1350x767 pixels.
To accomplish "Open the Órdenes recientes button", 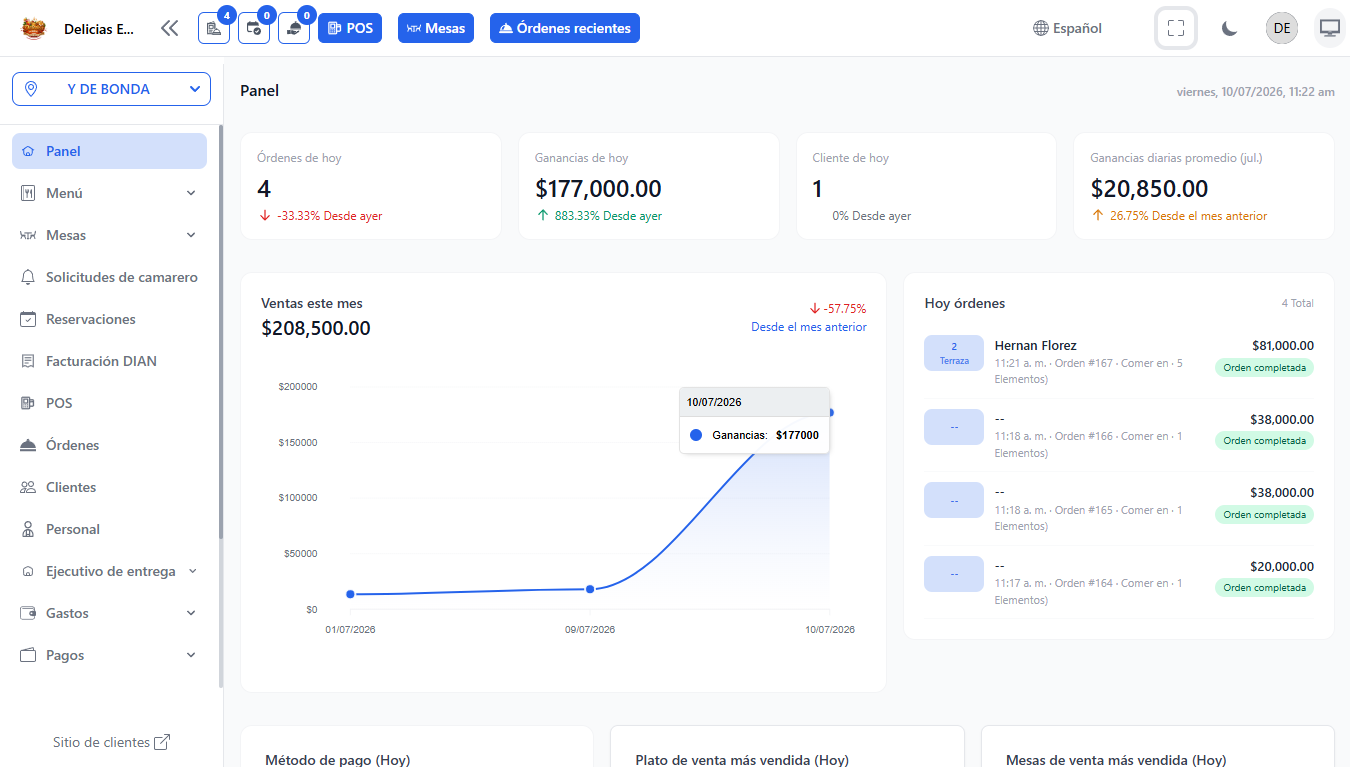I will point(564,28).
